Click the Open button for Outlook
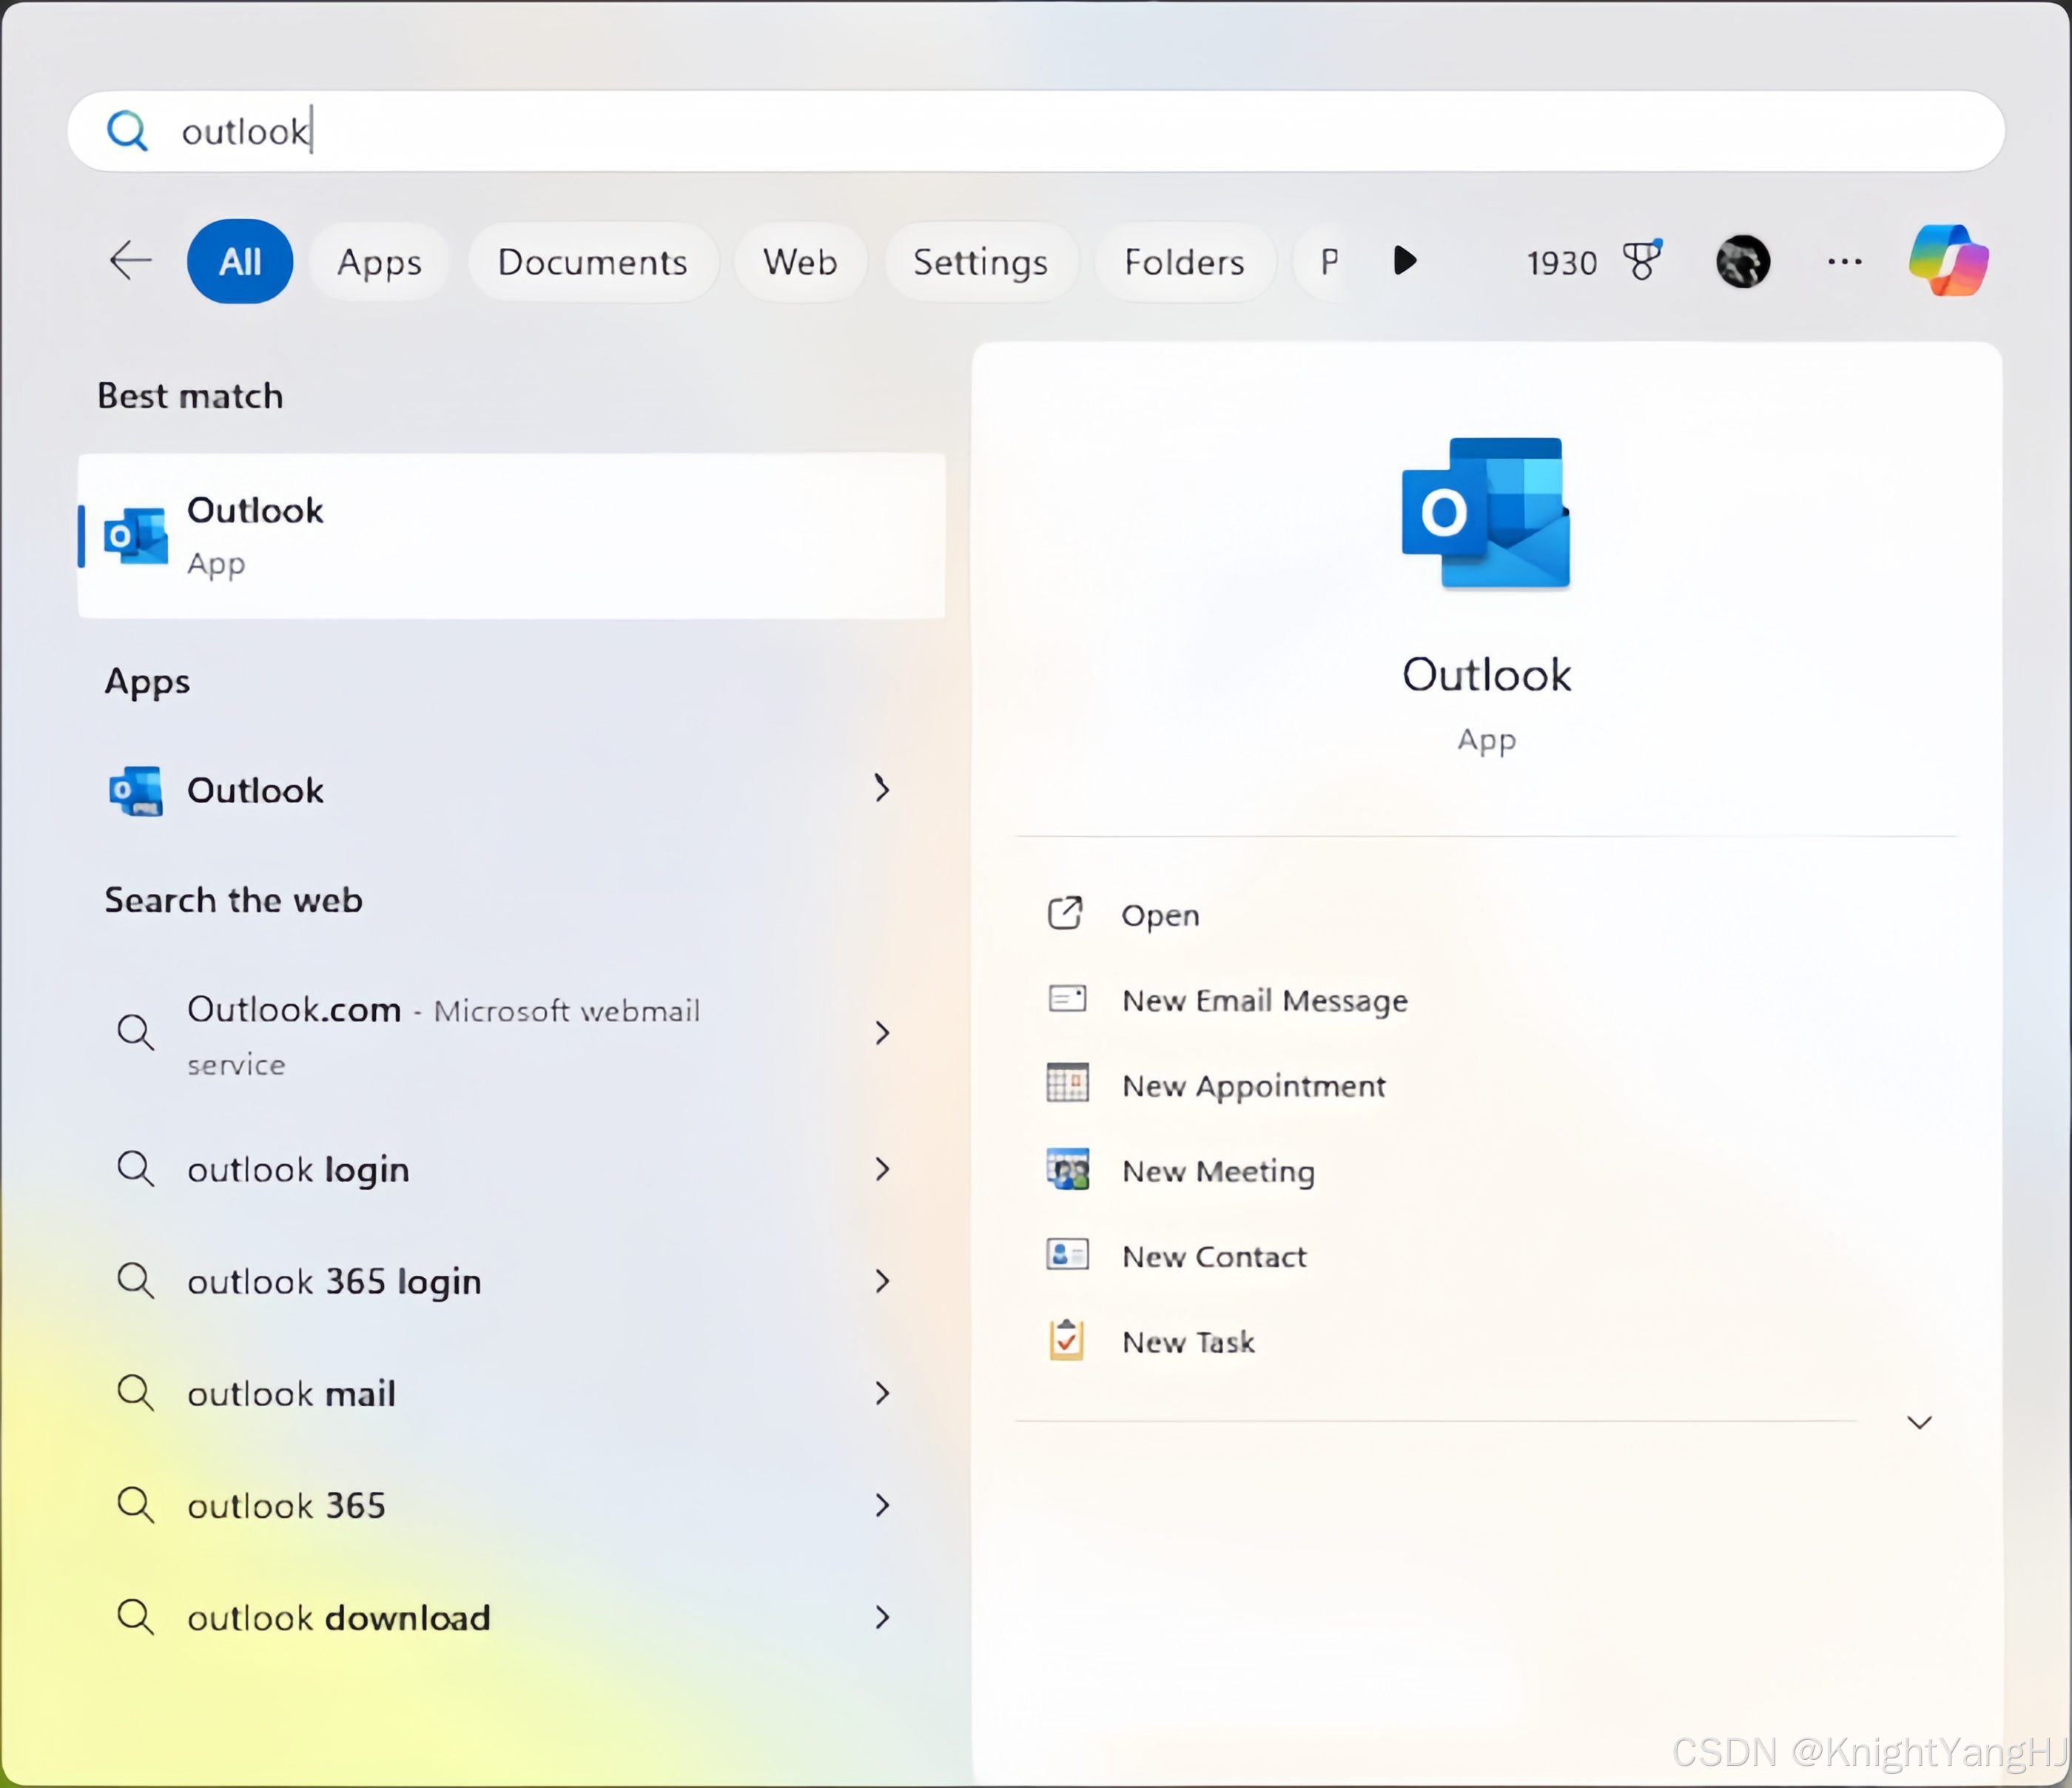Viewport: 2072px width, 1788px height. pyautogui.click(x=1160, y=914)
